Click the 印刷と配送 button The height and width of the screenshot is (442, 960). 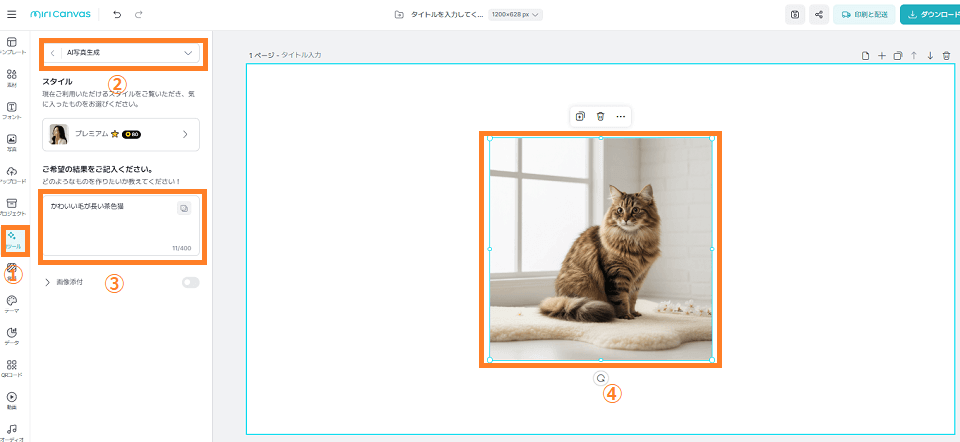pos(862,15)
